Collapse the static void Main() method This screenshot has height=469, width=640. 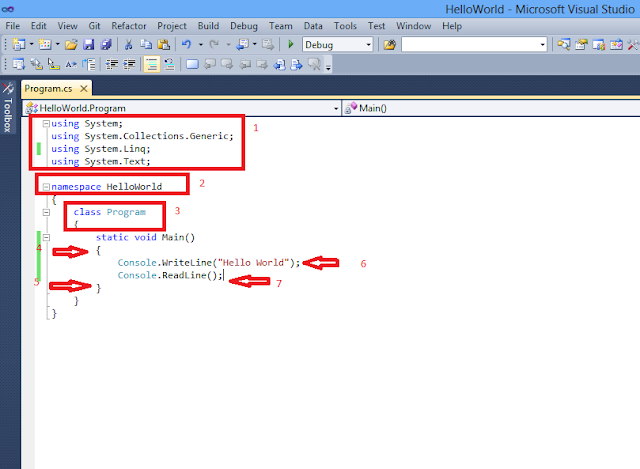pyautogui.click(x=46, y=238)
